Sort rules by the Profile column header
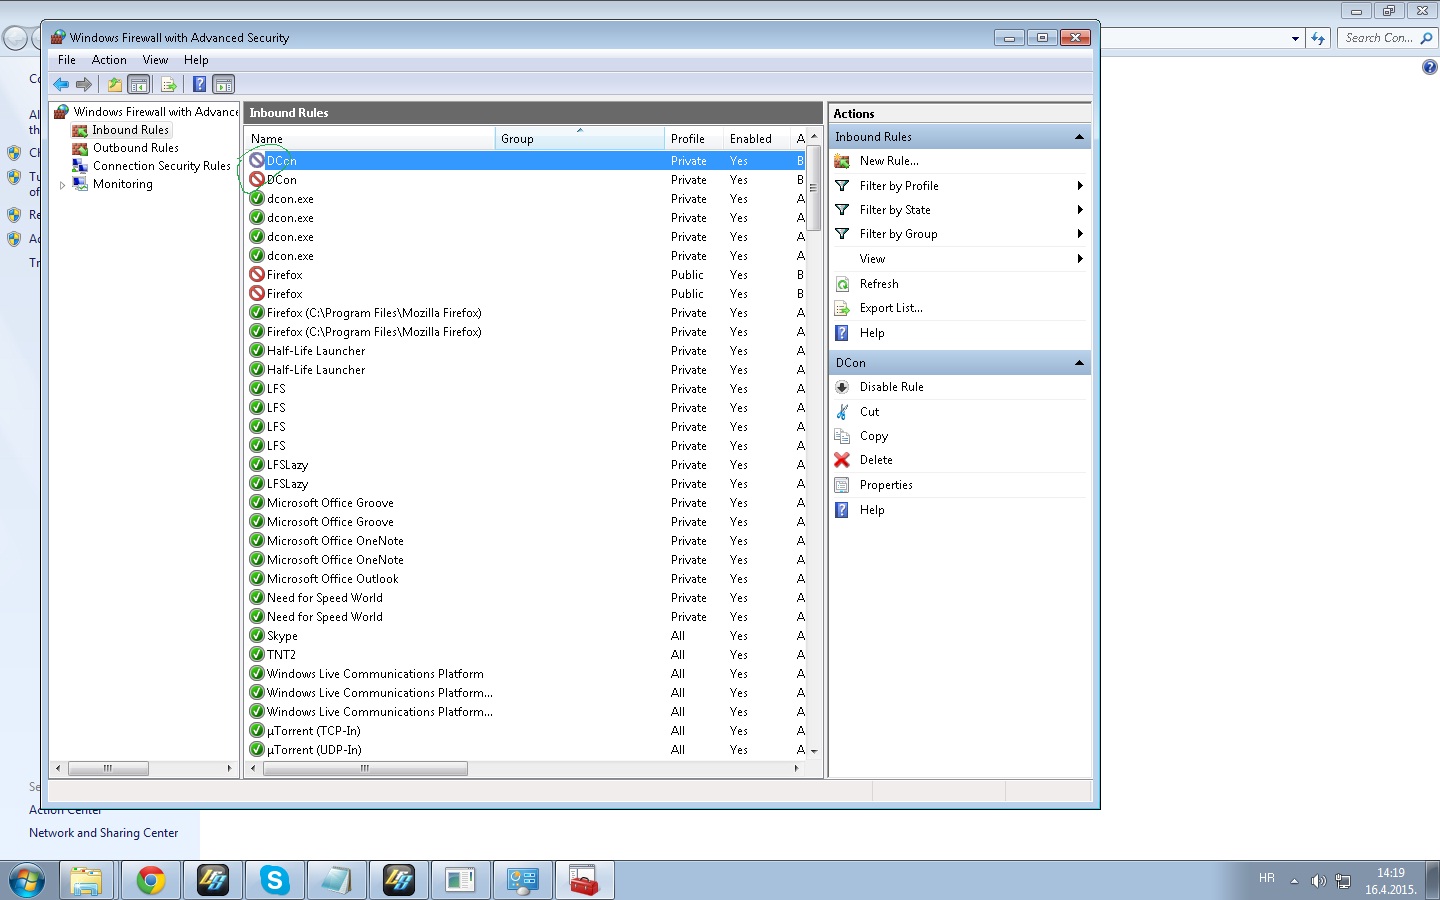The height and width of the screenshot is (900, 1440). coord(694,139)
